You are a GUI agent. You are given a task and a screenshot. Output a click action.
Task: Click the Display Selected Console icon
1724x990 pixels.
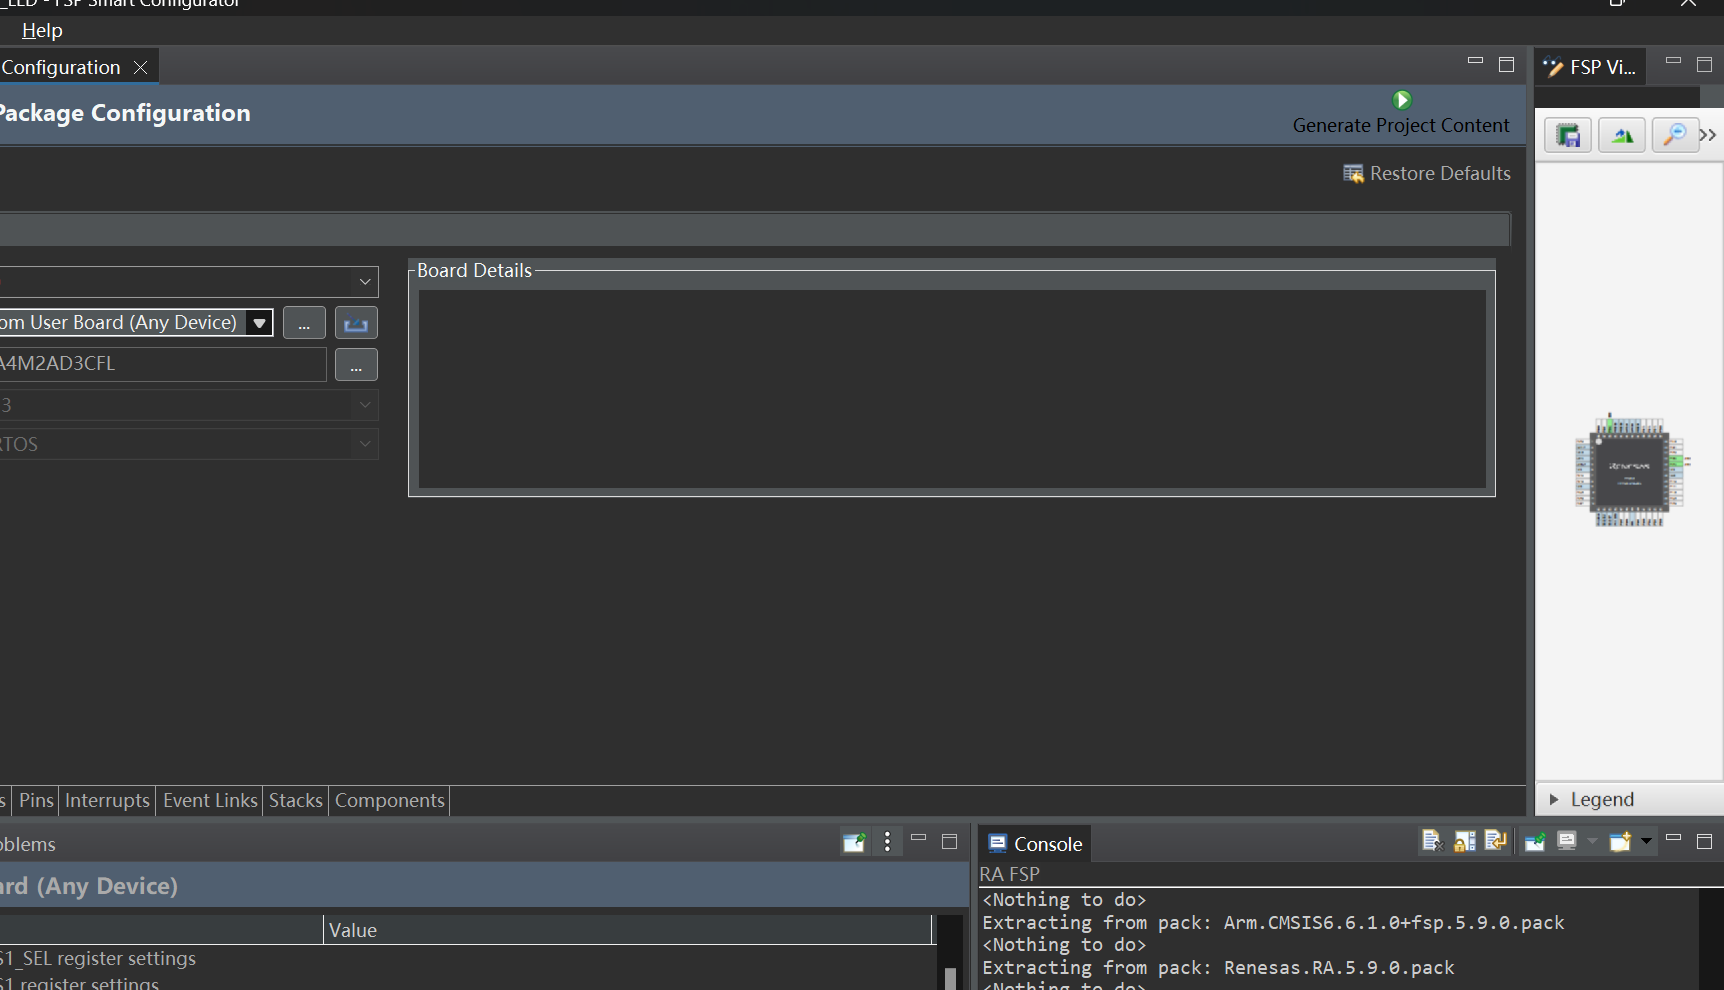point(1567,842)
